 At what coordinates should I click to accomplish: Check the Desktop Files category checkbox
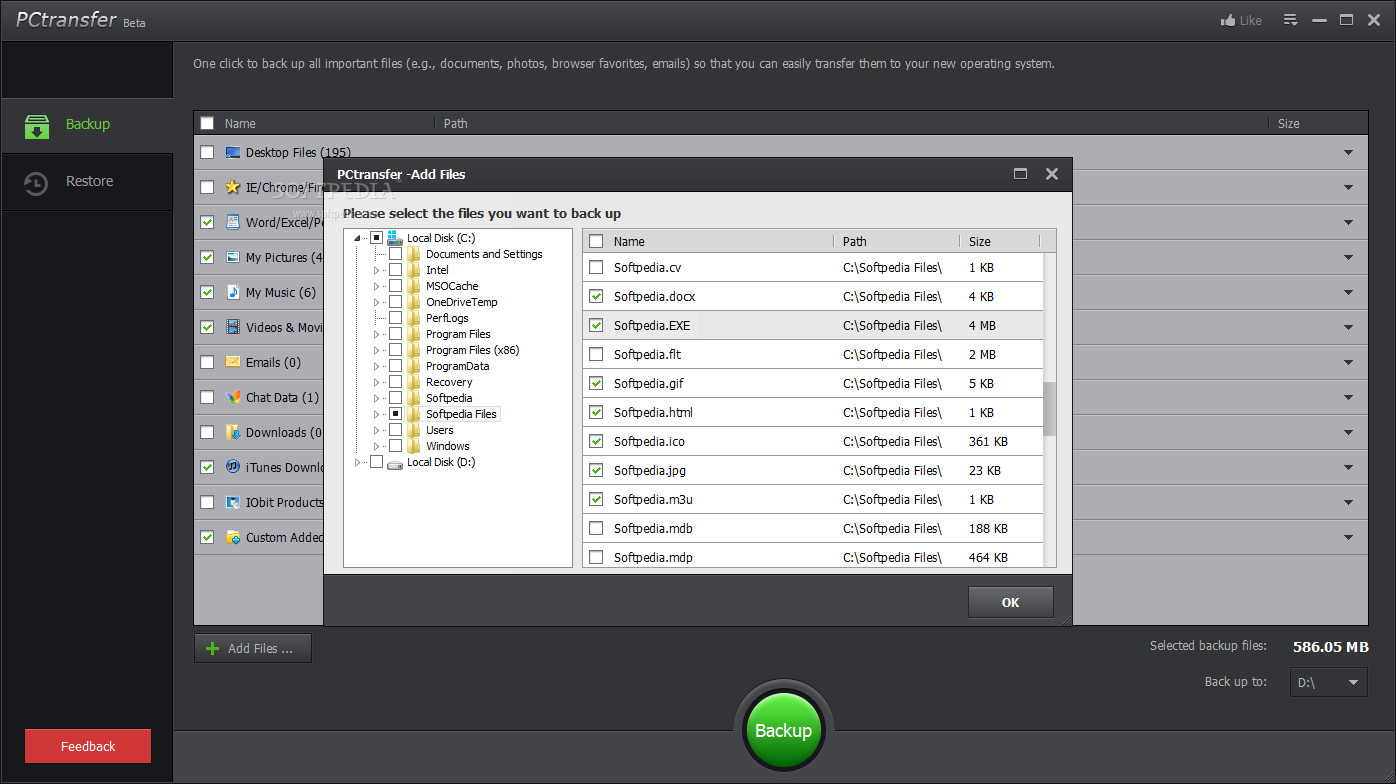207,153
